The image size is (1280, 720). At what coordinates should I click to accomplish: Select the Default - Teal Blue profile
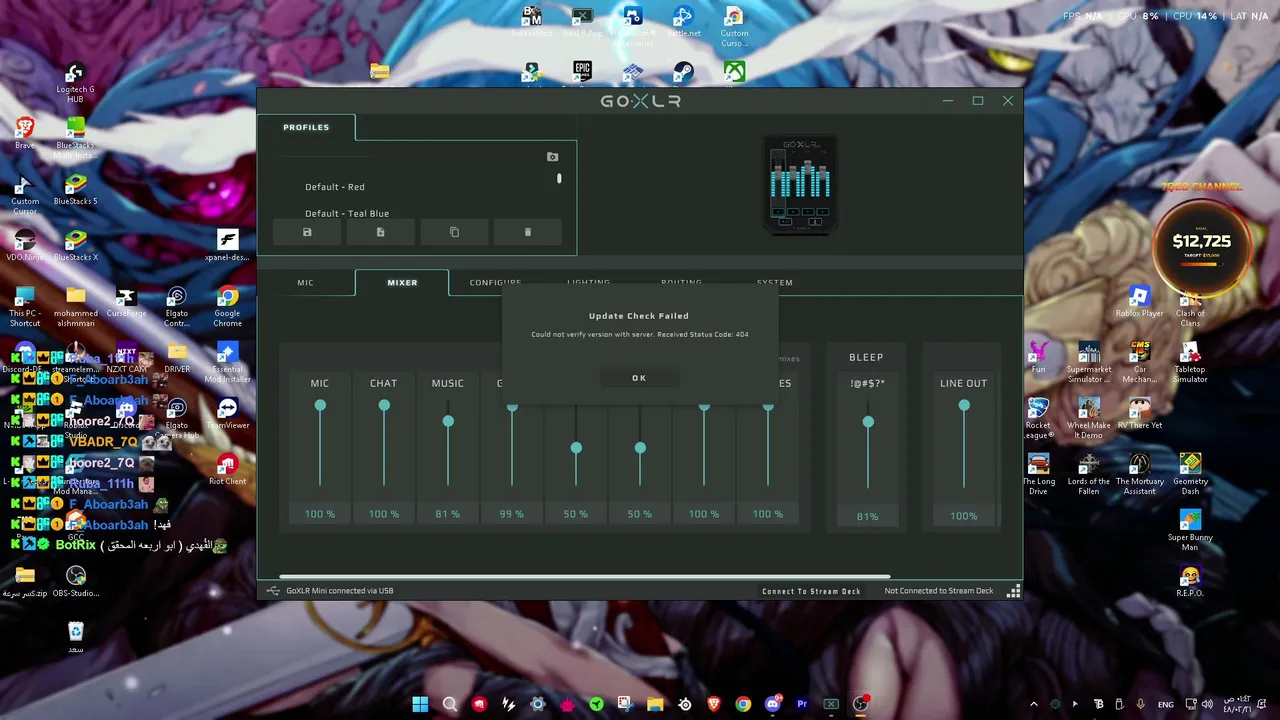tap(347, 213)
